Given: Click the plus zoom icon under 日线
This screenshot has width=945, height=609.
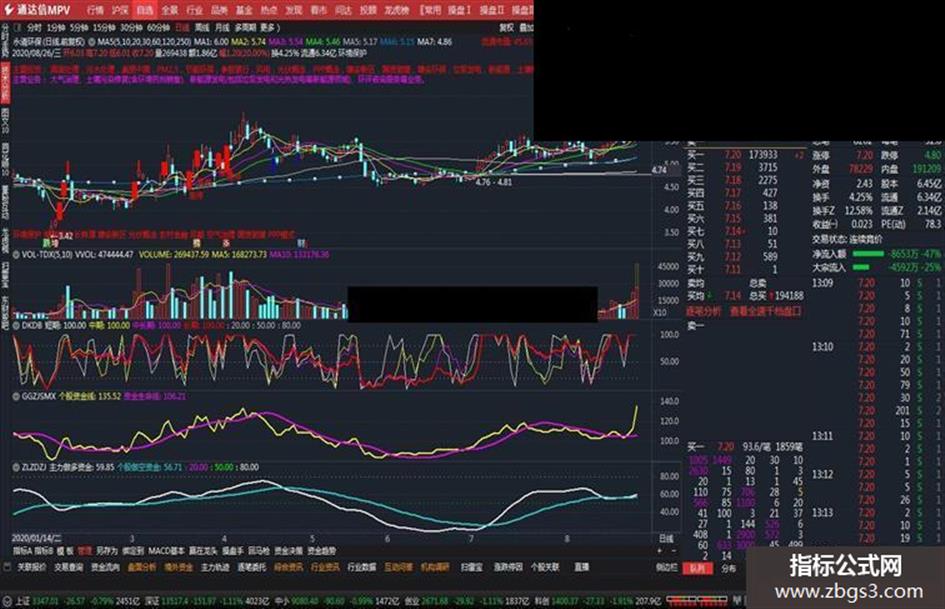Looking at the screenshot, I should 660,551.
